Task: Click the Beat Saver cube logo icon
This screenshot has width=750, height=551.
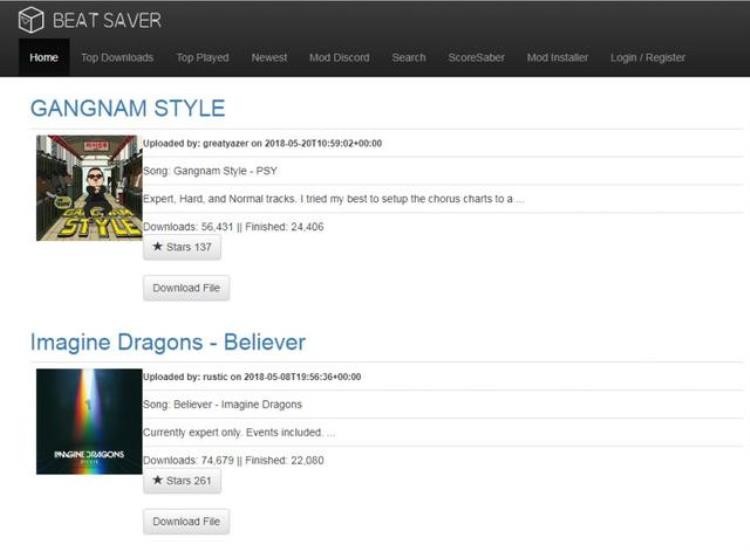Action: (32, 20)
